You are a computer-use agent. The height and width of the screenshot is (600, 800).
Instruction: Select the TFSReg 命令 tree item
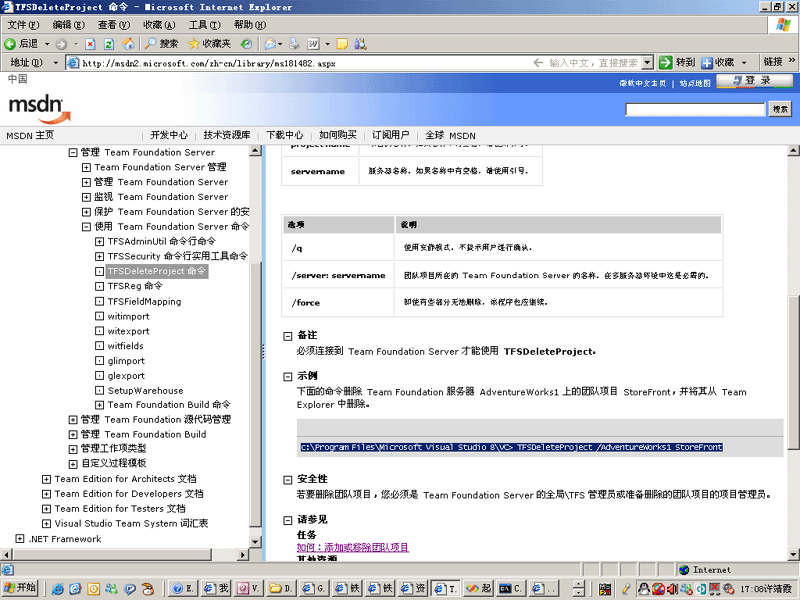[x=135, y=286]
